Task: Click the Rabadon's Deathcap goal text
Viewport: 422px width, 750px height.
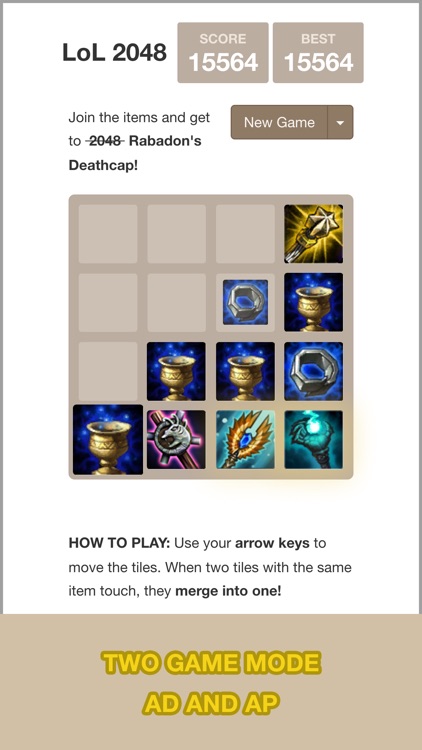Action: click(135, 154)
